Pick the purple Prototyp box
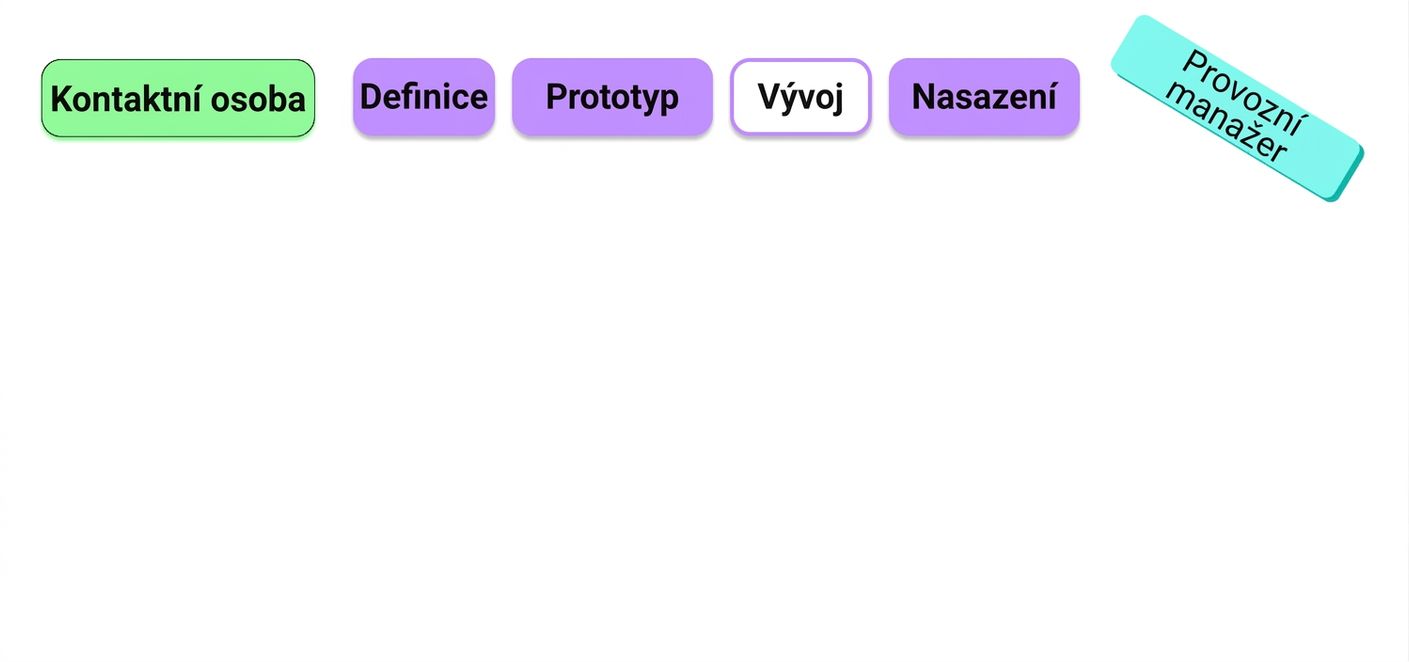Screen dimensions: 1409x662 pos(612,97)
